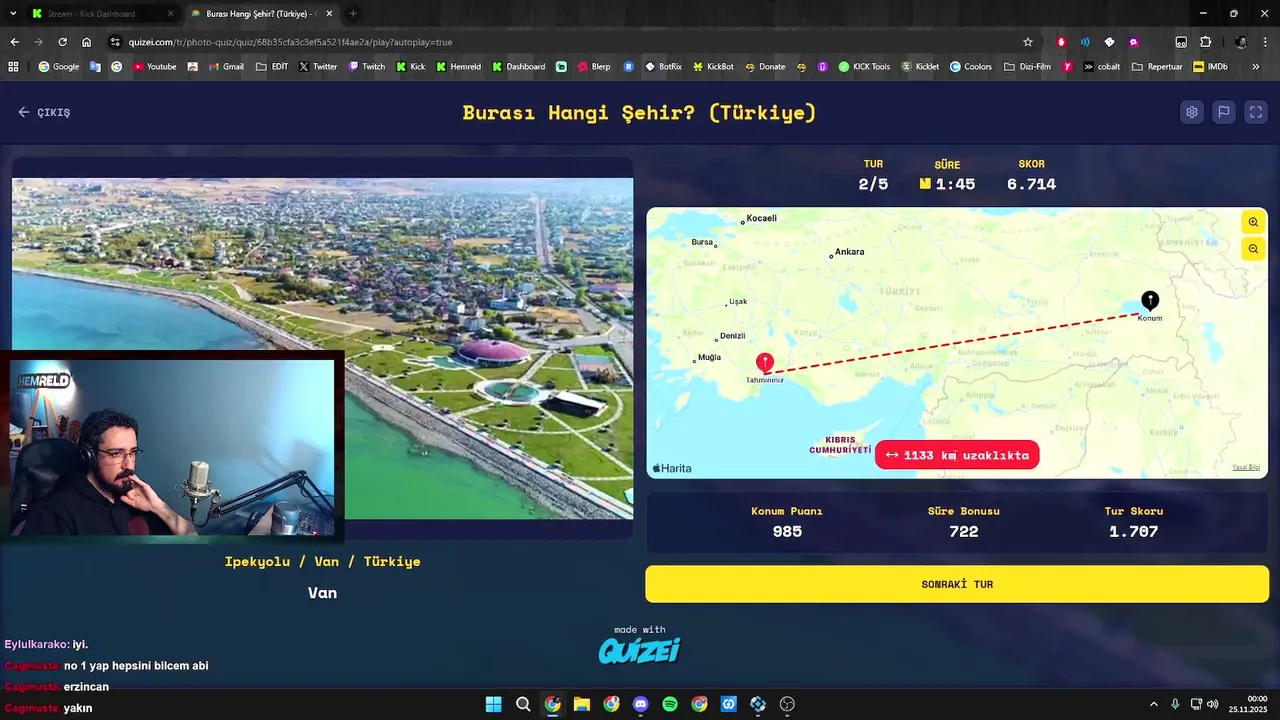Open the cobalt bookmark
Image resolution: width=1280 pixels, height=720 pixels.
[x=1102, y=67]
